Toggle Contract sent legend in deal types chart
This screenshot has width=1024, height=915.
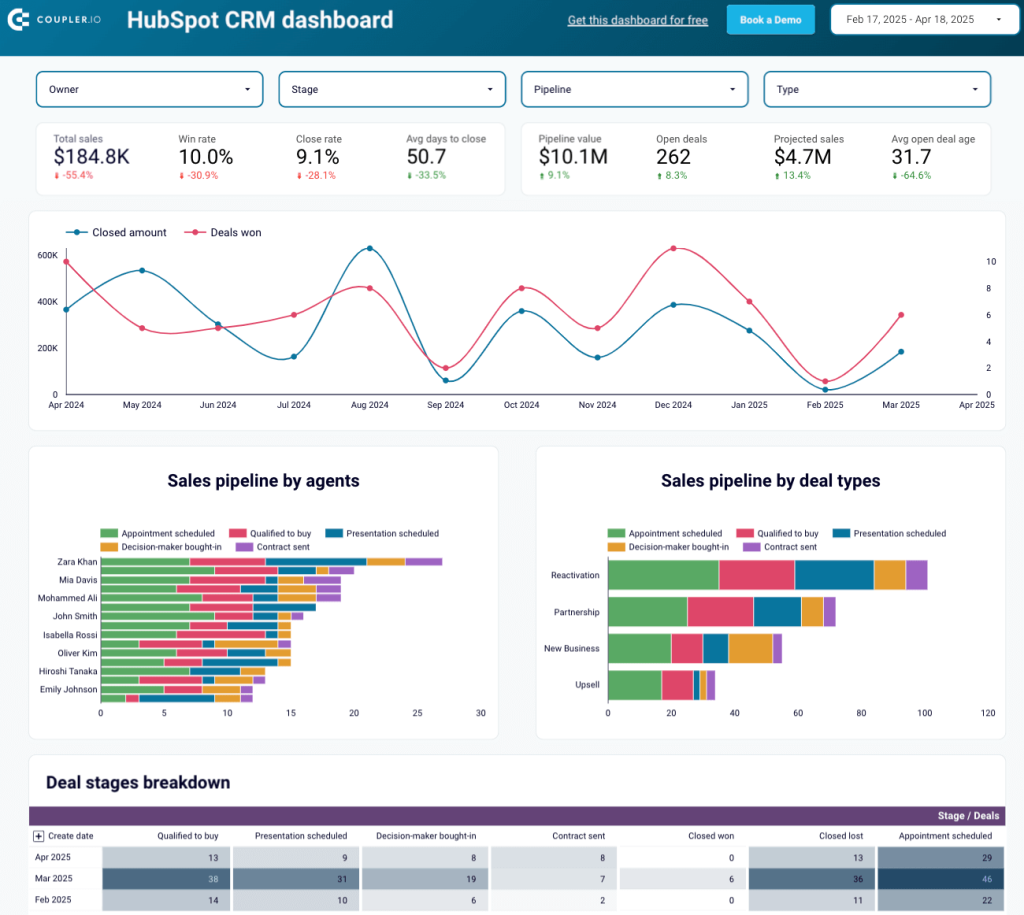point(780,547)
